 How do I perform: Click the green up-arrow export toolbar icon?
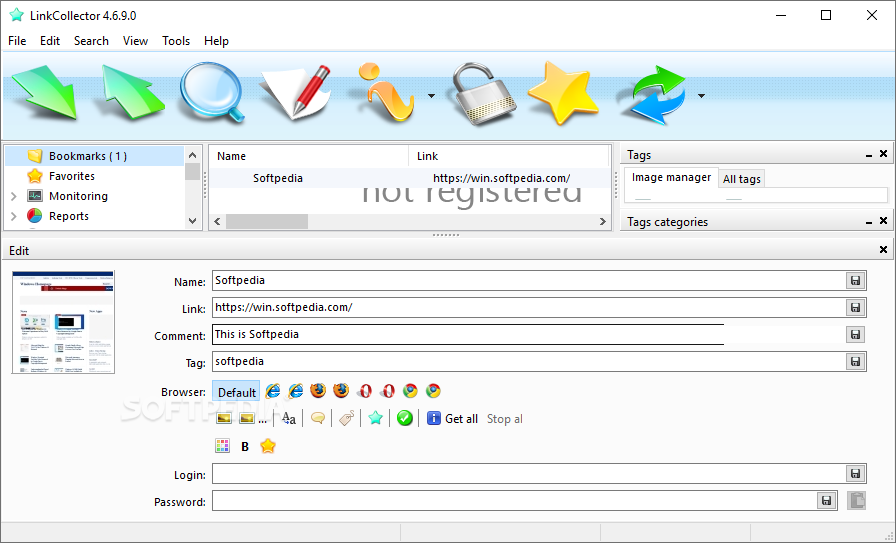pos(133,92)
